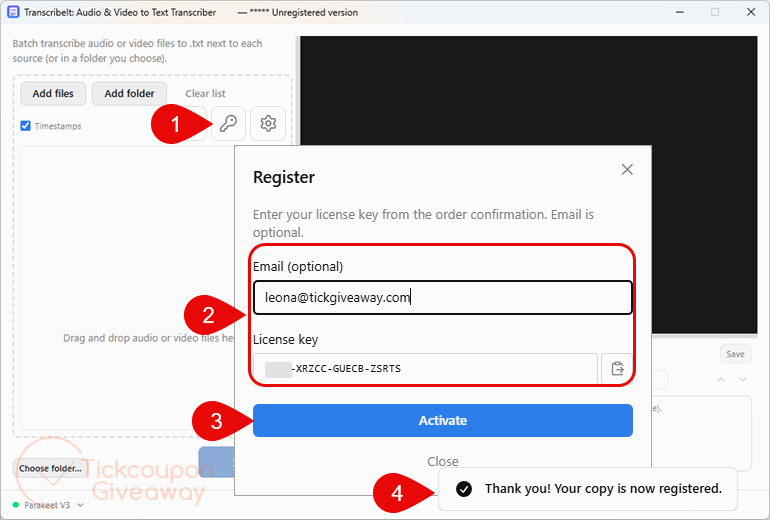This screenshot has width=770, height=520.
Task: Focus the License key input field
Action: [425, 368]
